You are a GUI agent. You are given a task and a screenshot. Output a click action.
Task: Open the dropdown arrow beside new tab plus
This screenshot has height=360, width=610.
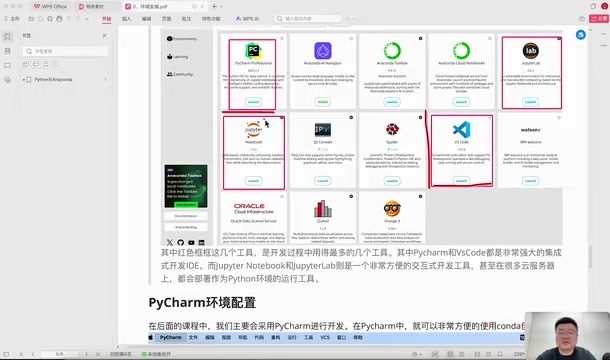click(x=222, y=7)
